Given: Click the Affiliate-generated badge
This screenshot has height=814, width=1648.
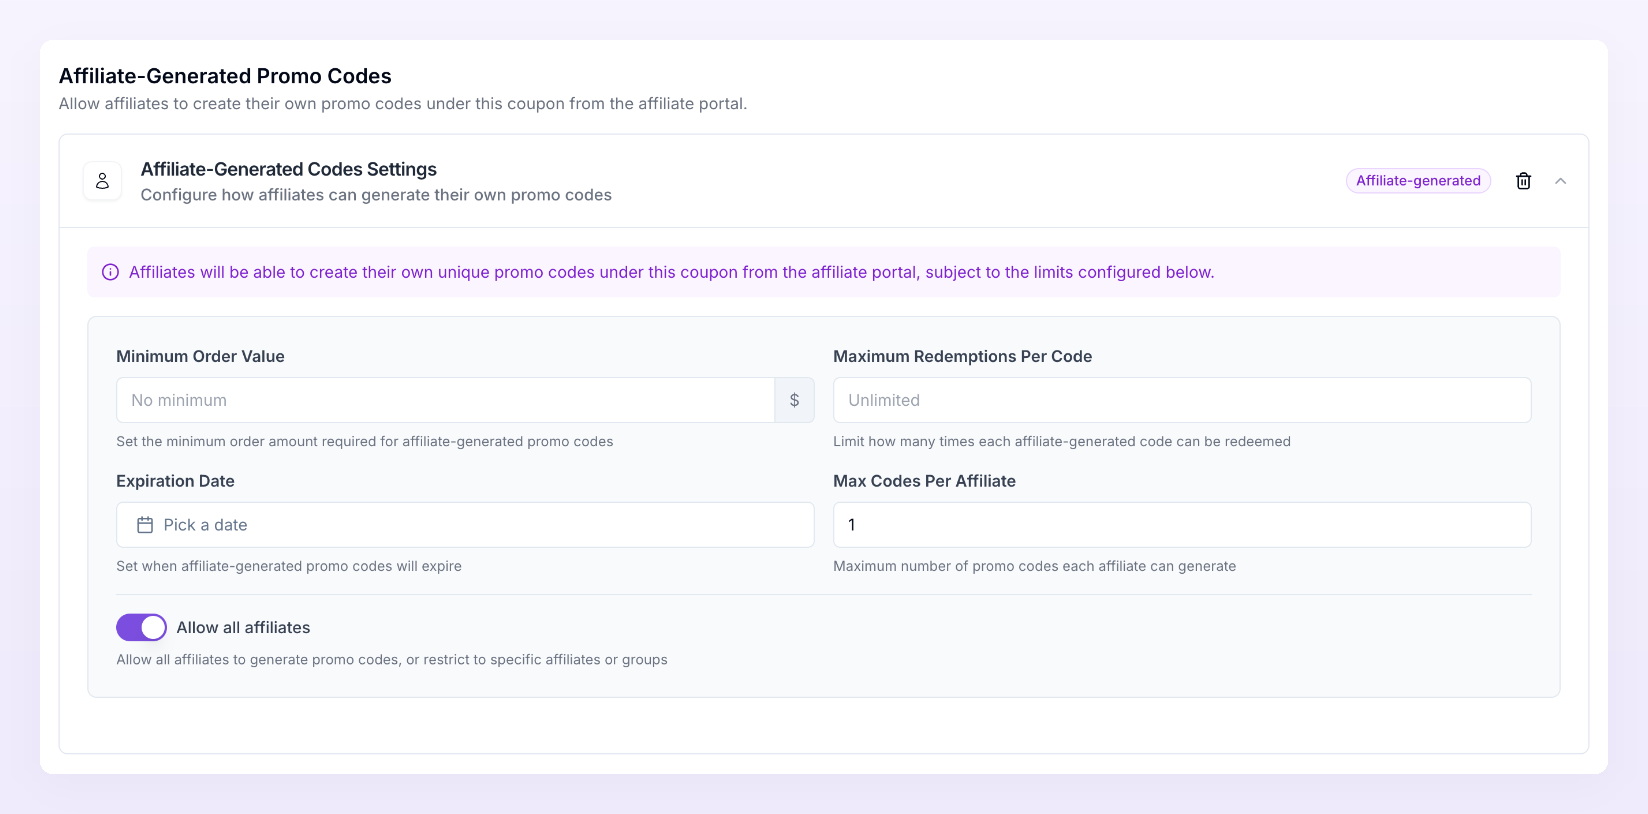Looking at the screenshot, I should tap(1418, 181).
